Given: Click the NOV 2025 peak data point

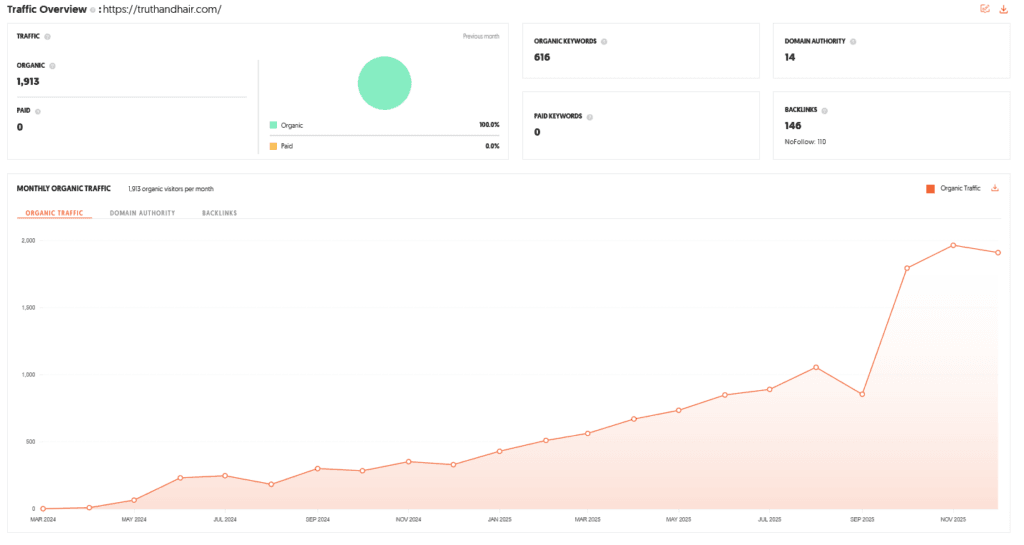Looking at the screenshot, I should point(953,245).
